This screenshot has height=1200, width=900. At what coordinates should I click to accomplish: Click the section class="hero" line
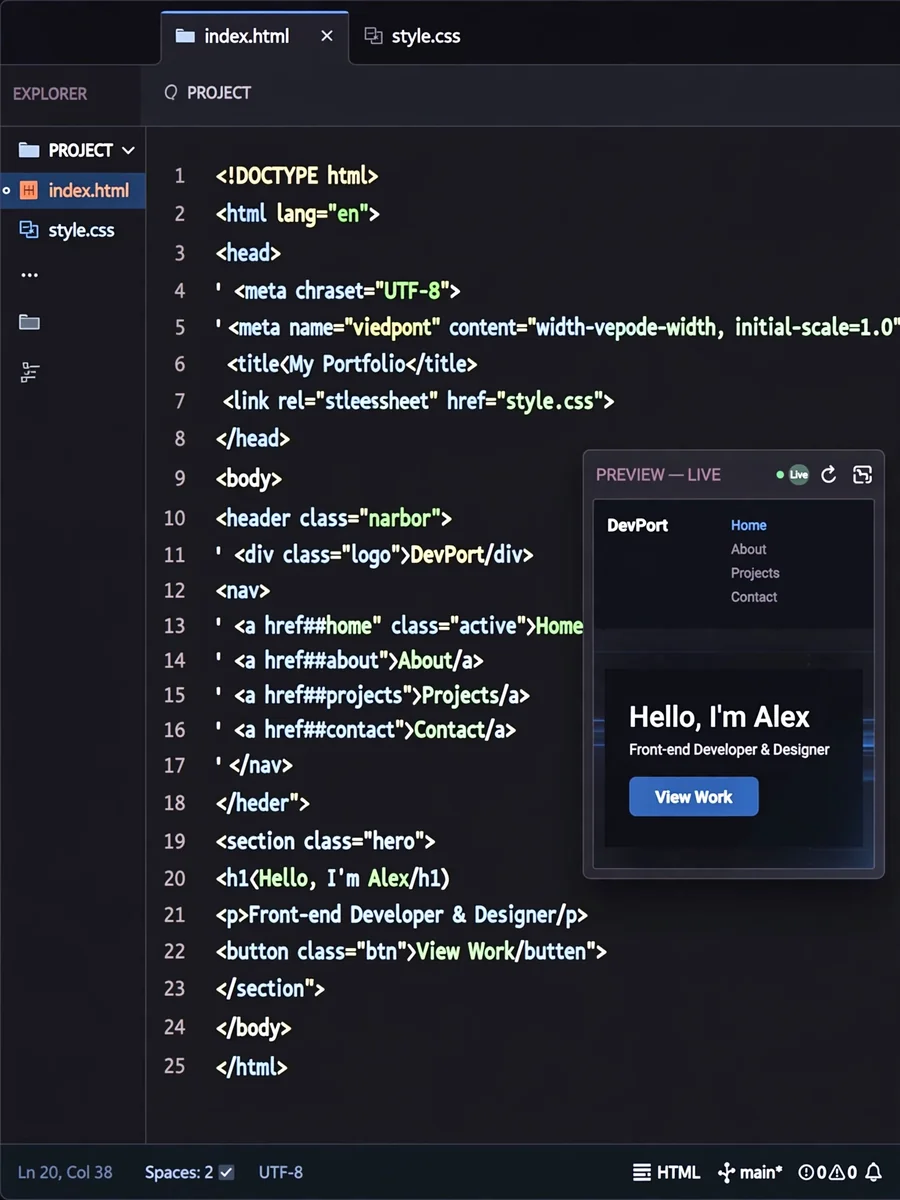[325, 841]
